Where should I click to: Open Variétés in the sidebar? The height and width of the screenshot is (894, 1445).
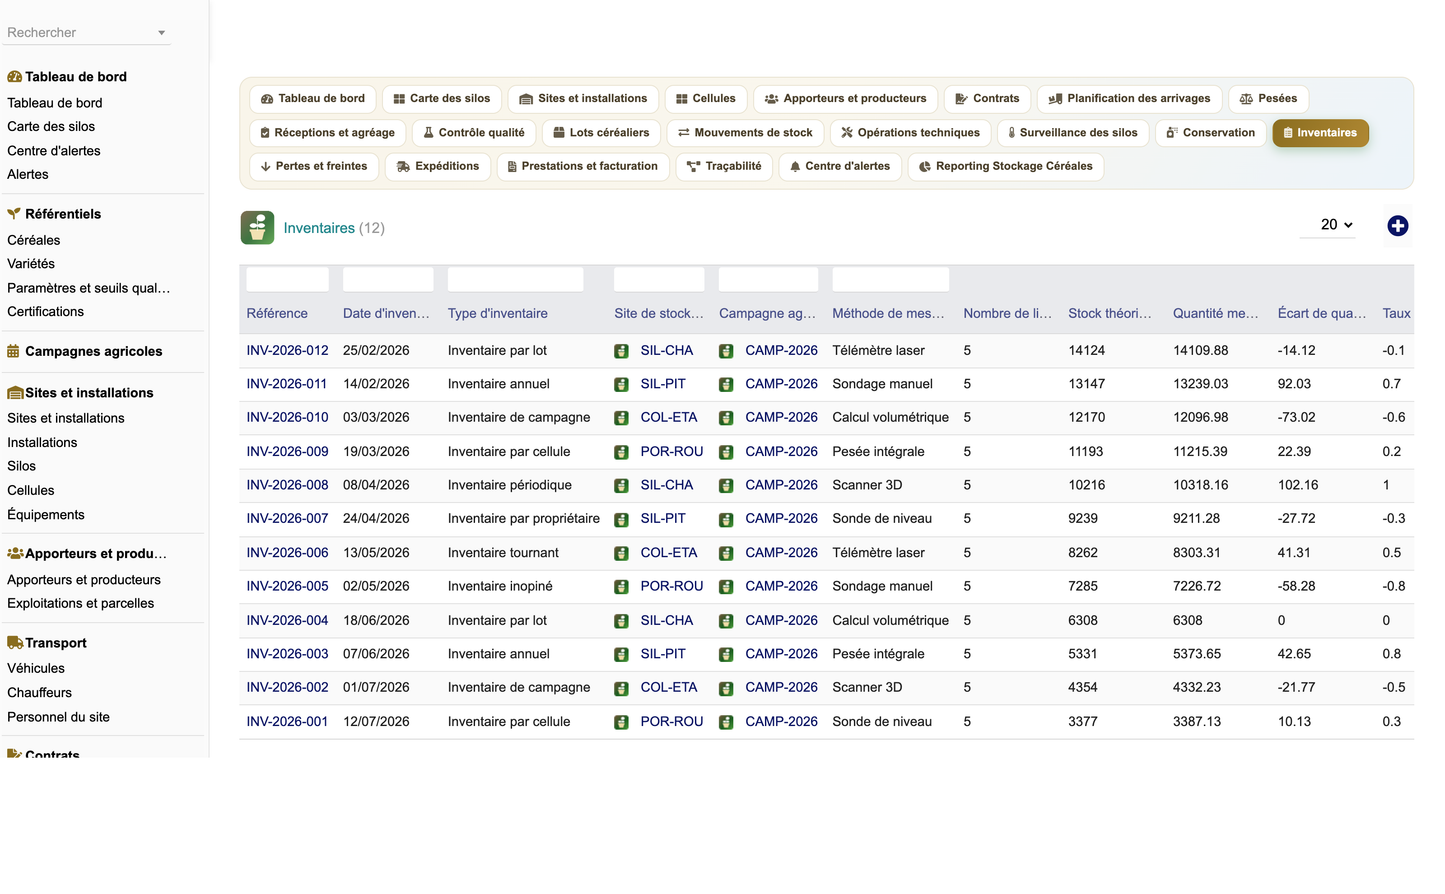pyautogui.click(x=31, y=264)
